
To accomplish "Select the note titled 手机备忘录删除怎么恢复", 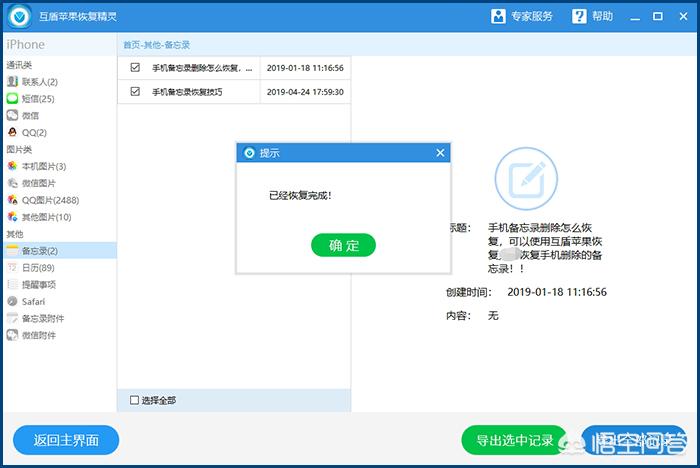I will click(202, 68).
